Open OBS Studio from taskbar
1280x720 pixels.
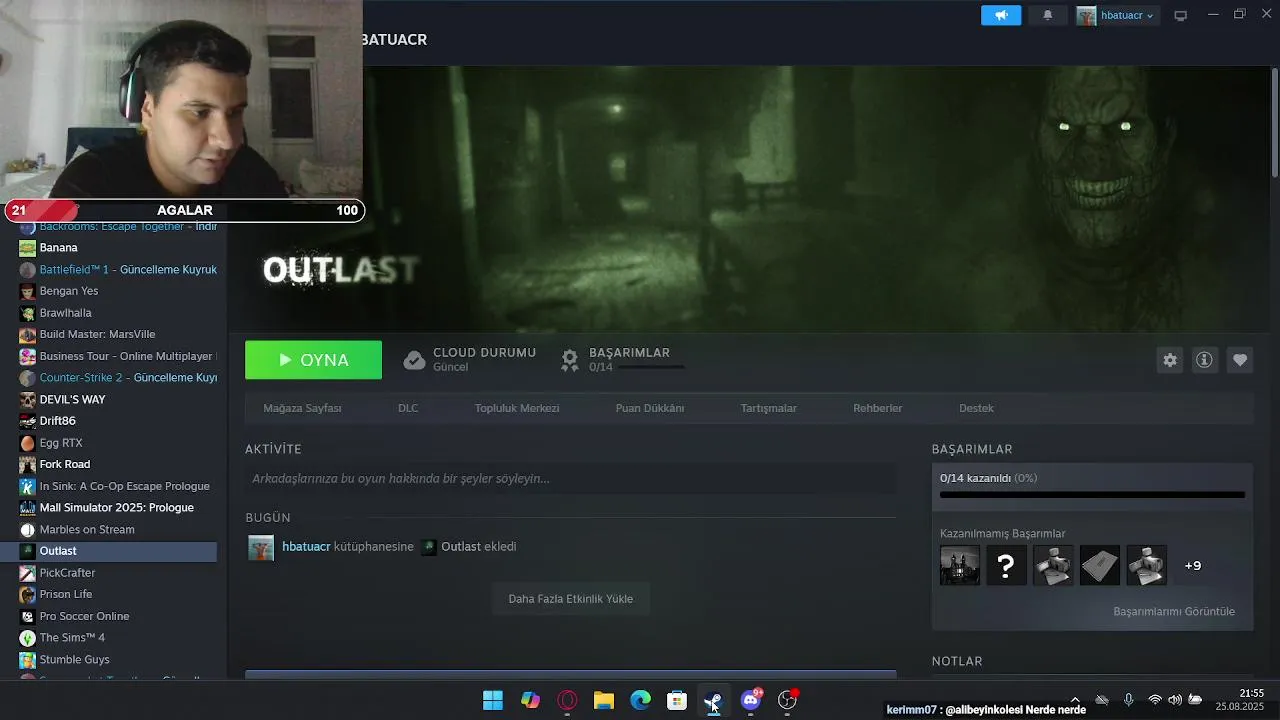[788, 700]
